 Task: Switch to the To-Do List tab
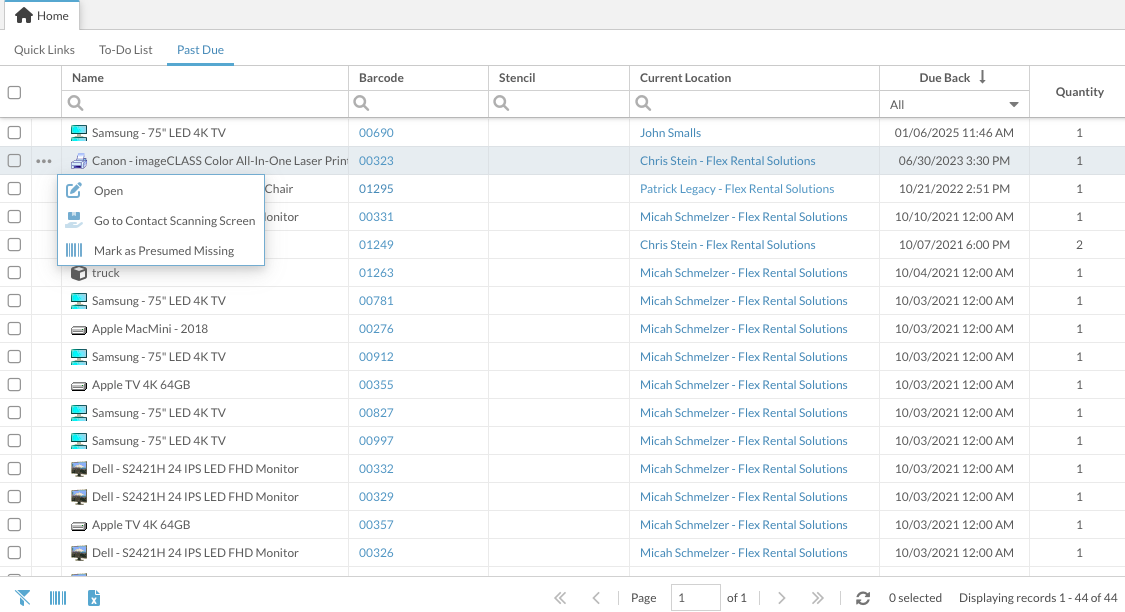[x=126, y=50]
